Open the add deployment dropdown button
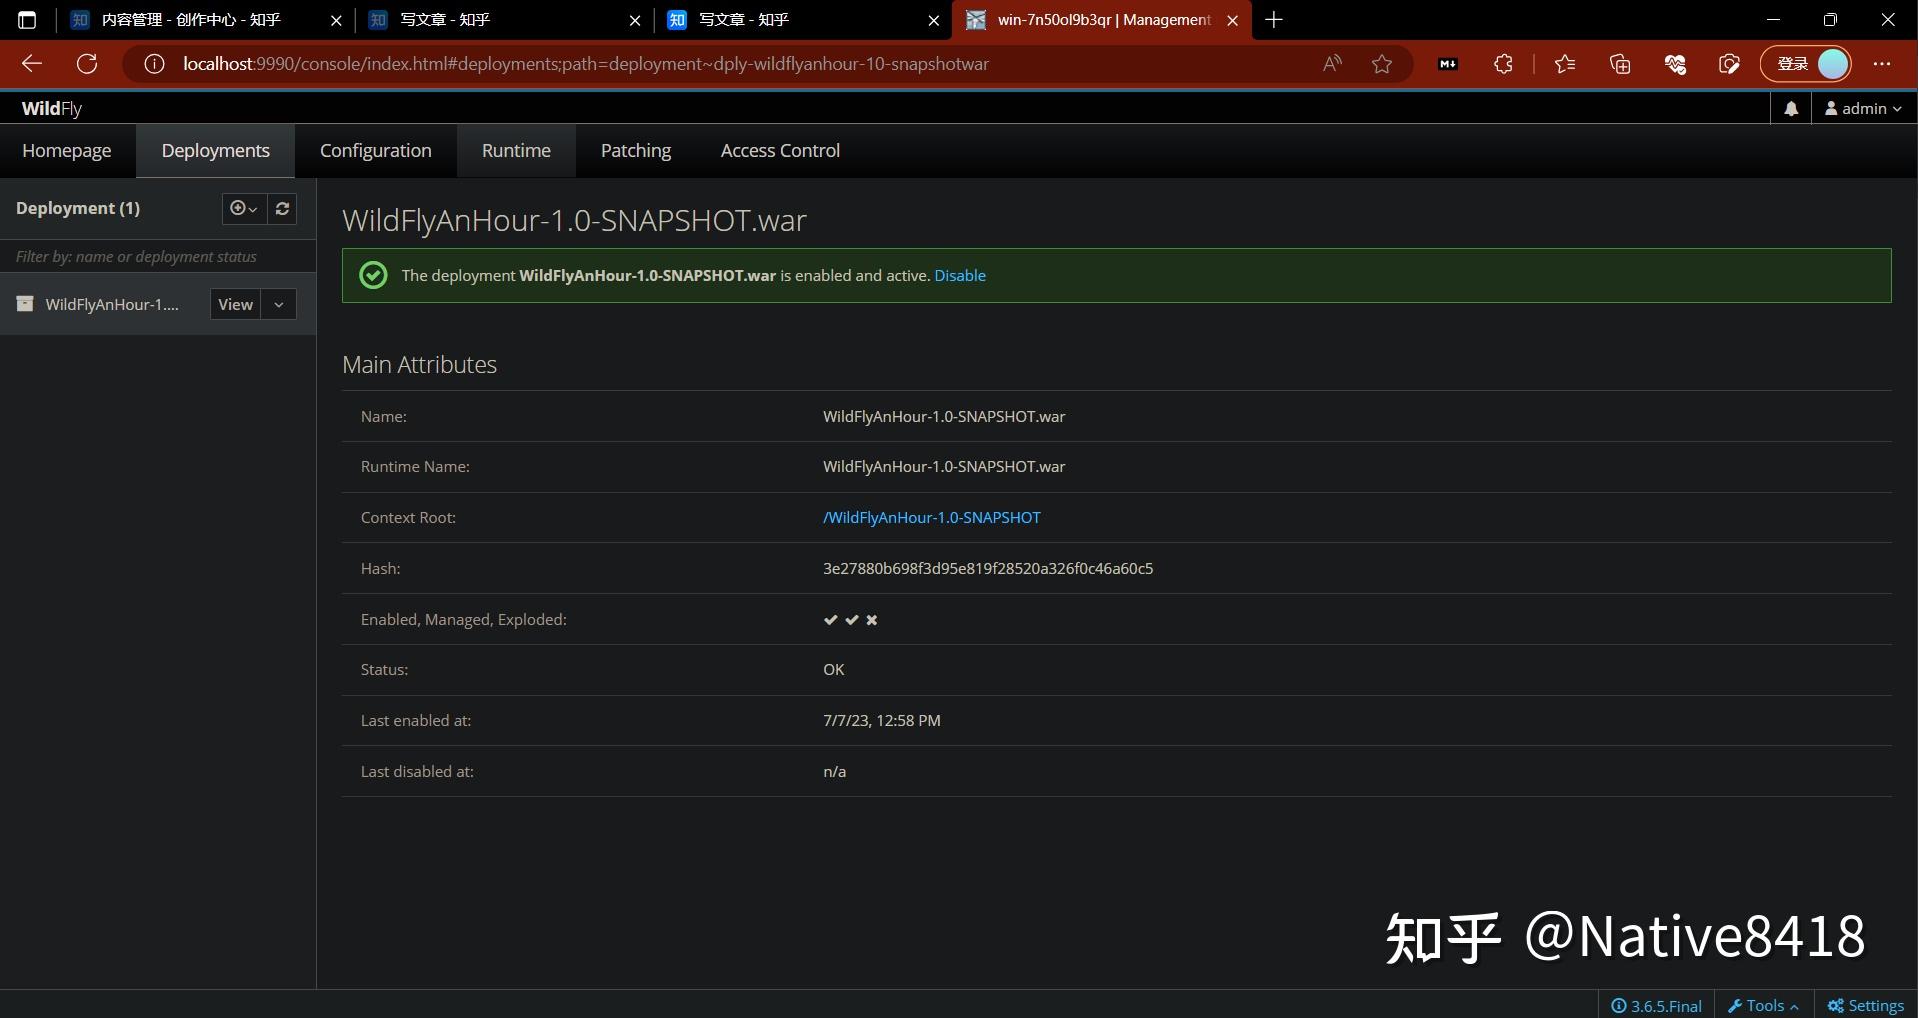The width and height of the screenshot is (1918, 1018). (x=244, y=208)
